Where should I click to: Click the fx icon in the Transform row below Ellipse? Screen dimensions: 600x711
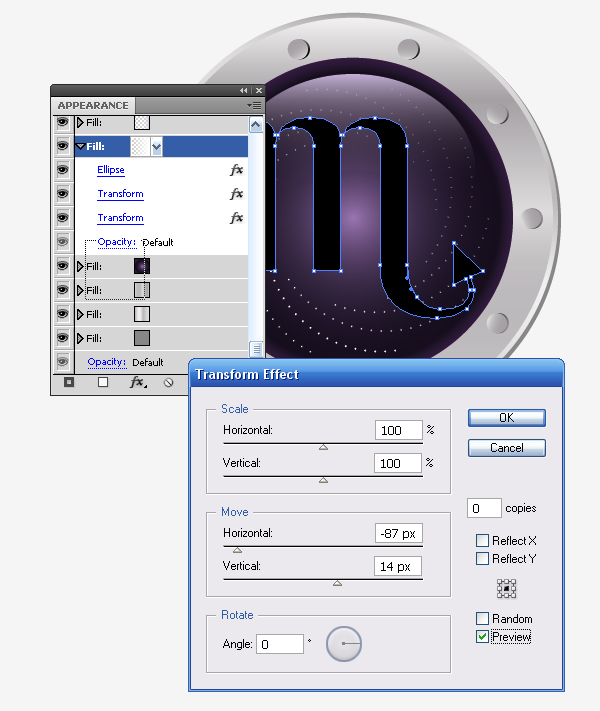[236, 194]
